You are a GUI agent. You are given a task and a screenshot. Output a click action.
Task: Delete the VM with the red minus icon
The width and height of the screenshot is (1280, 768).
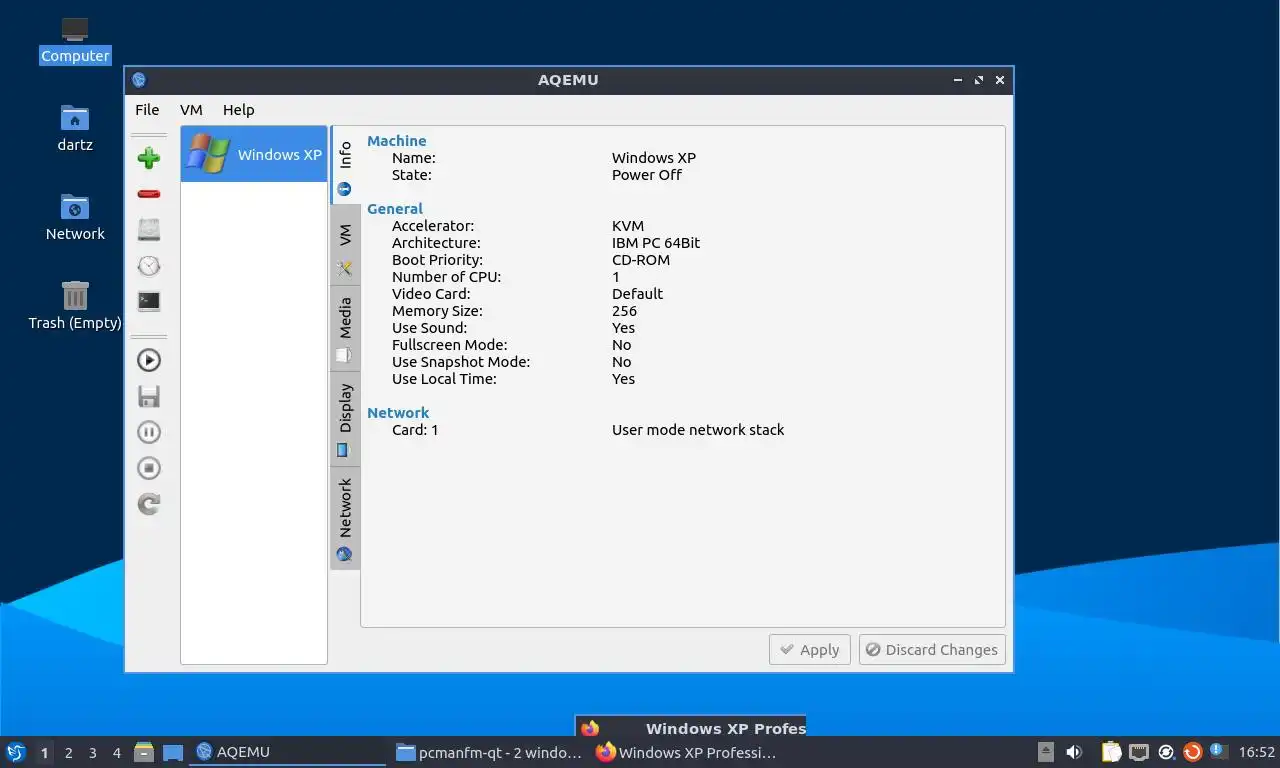(149, 194)
